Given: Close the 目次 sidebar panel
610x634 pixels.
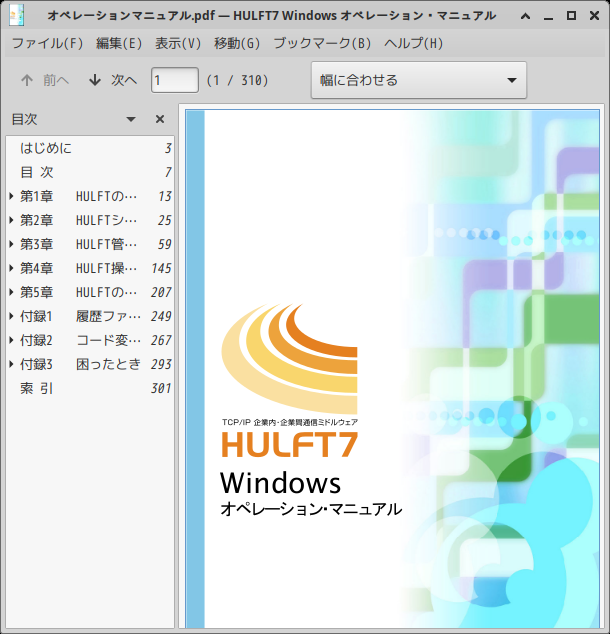Looking at the screenshot, I should (160, 119).
